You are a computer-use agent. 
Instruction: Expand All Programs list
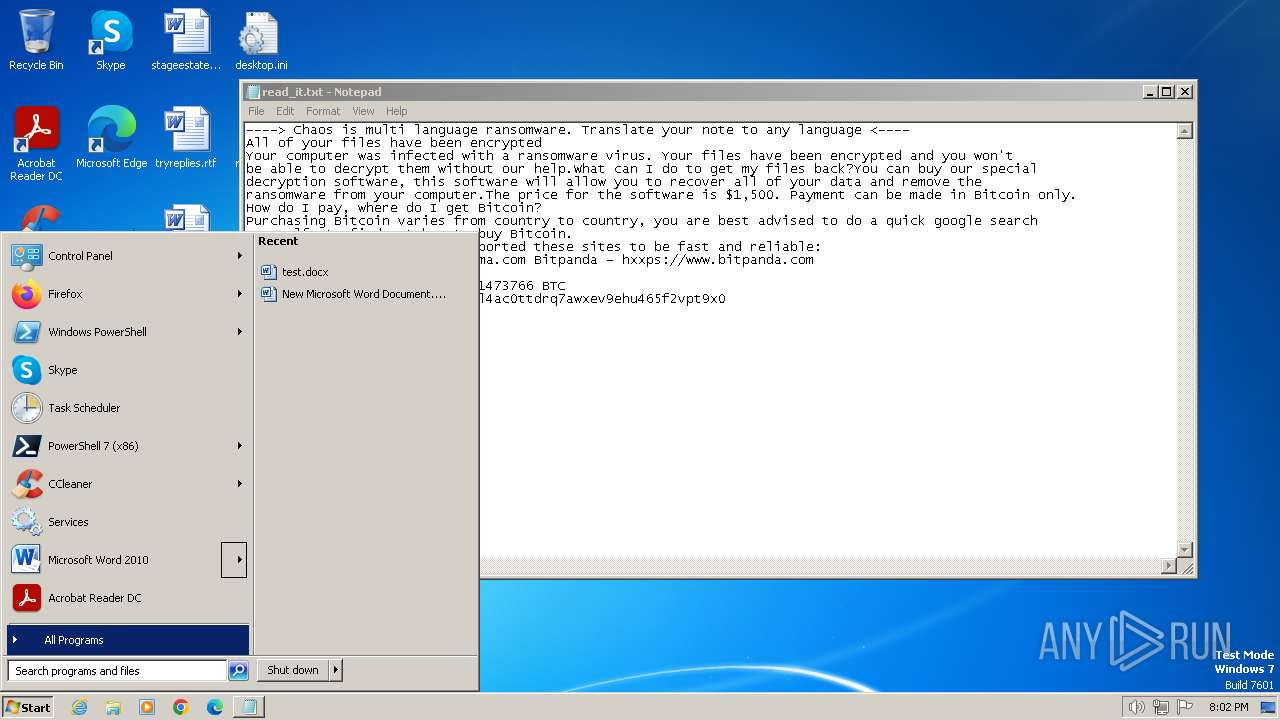pyautogui.click(x=127, y=640)
